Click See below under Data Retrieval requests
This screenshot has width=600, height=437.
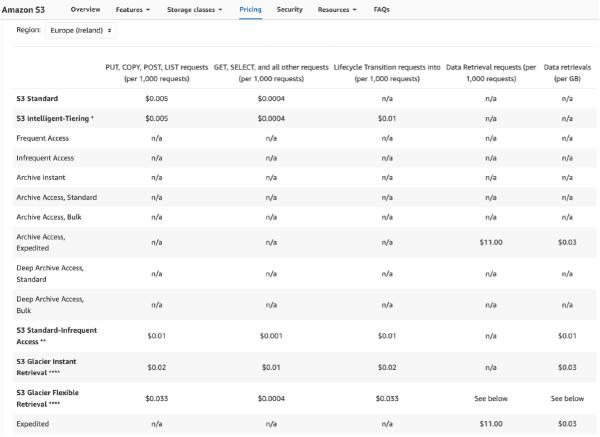tap(491, 398)
